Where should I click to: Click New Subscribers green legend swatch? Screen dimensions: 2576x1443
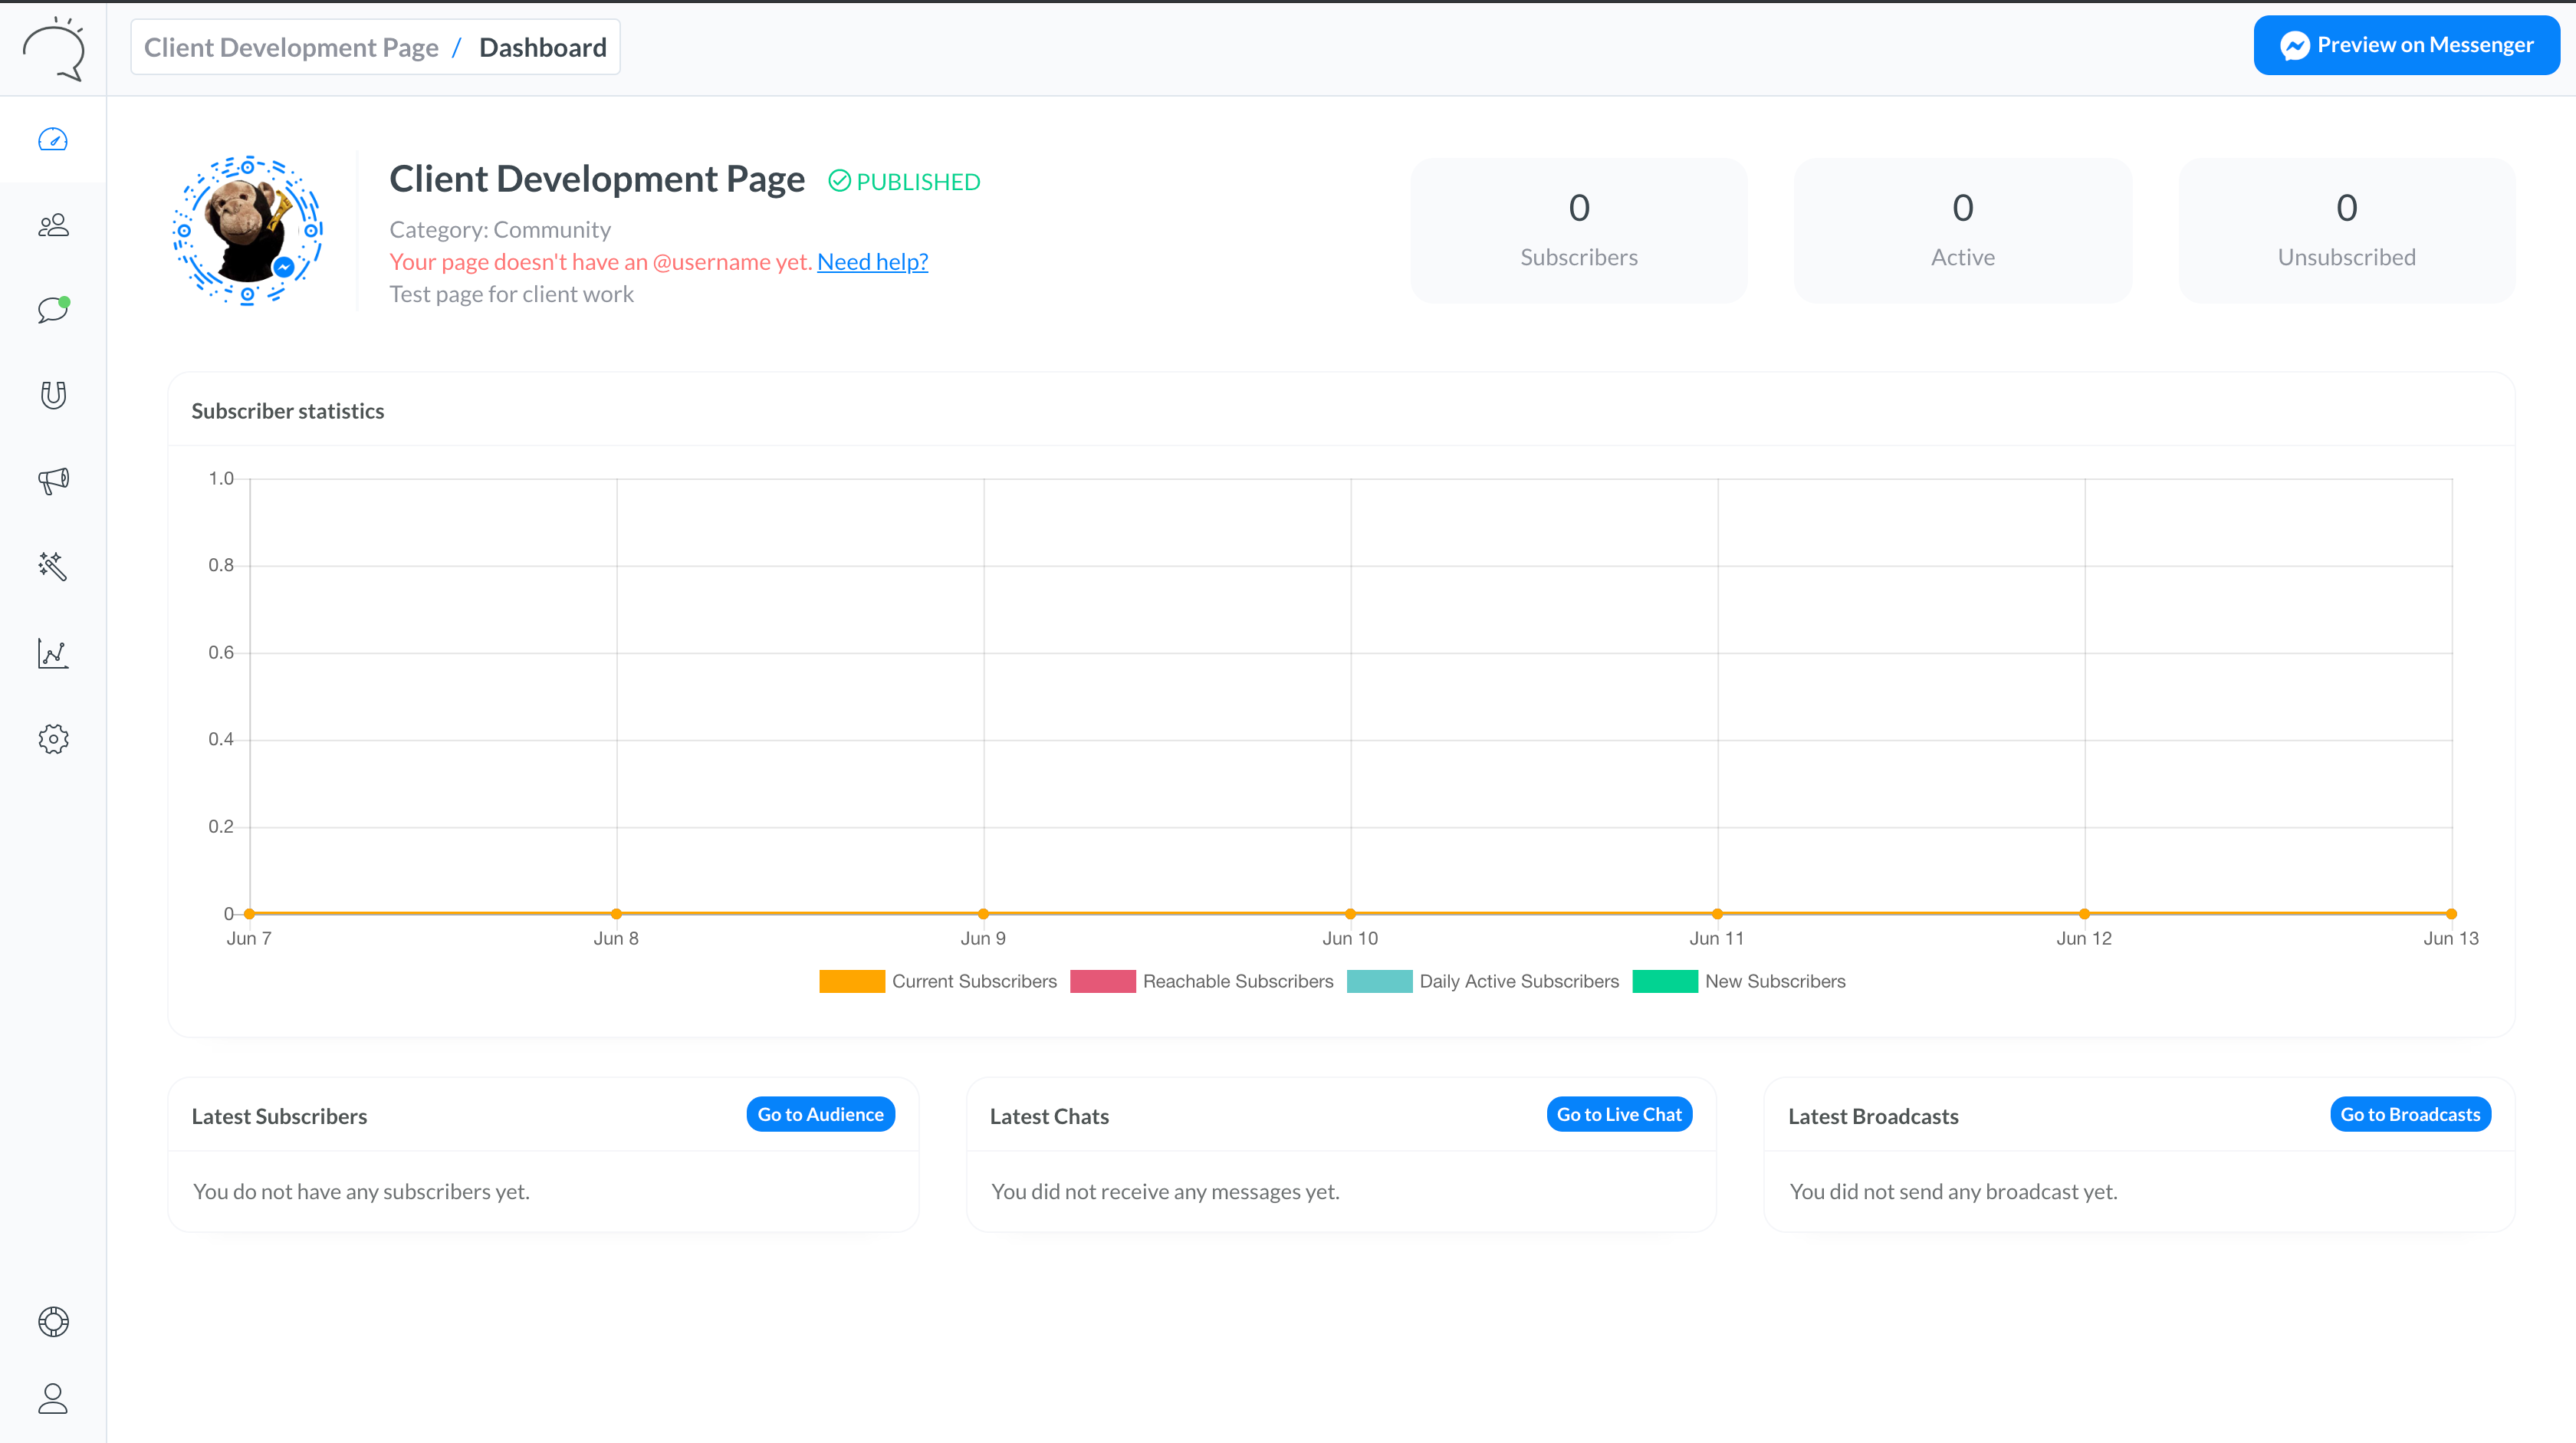click(1664, 981)
